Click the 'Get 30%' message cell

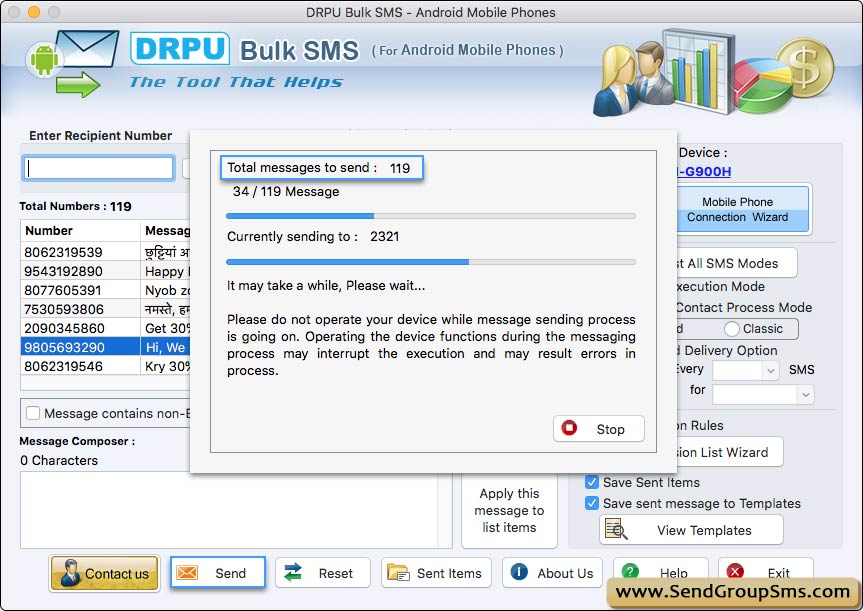click(x=166, y=328)
